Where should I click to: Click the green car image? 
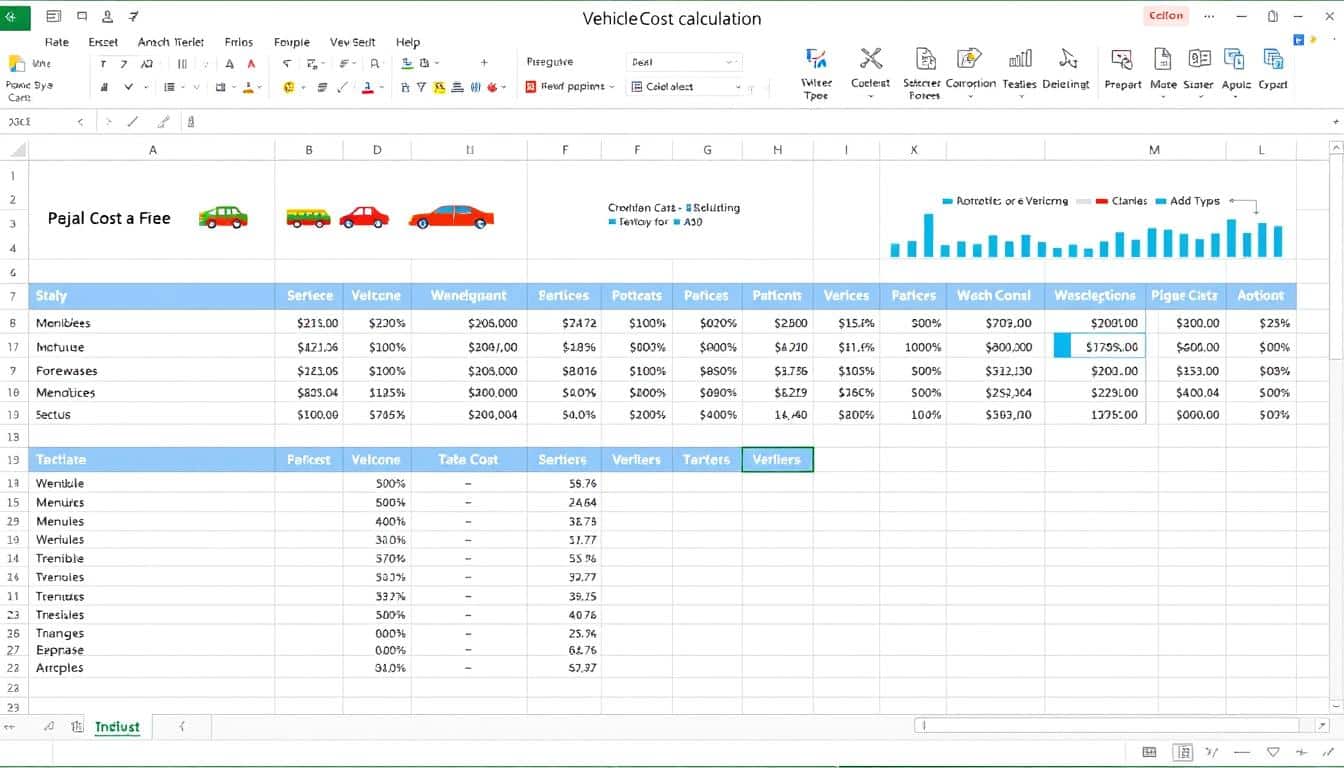click(x=223, y=217)
